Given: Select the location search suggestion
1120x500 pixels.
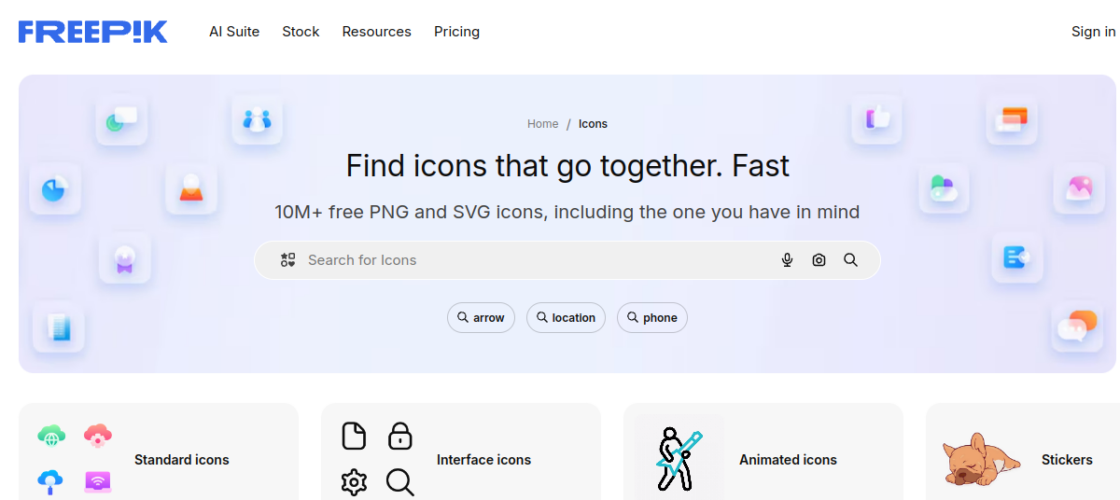Looking at the screenshot, I should pyautogui.click(x=566, y=318).
